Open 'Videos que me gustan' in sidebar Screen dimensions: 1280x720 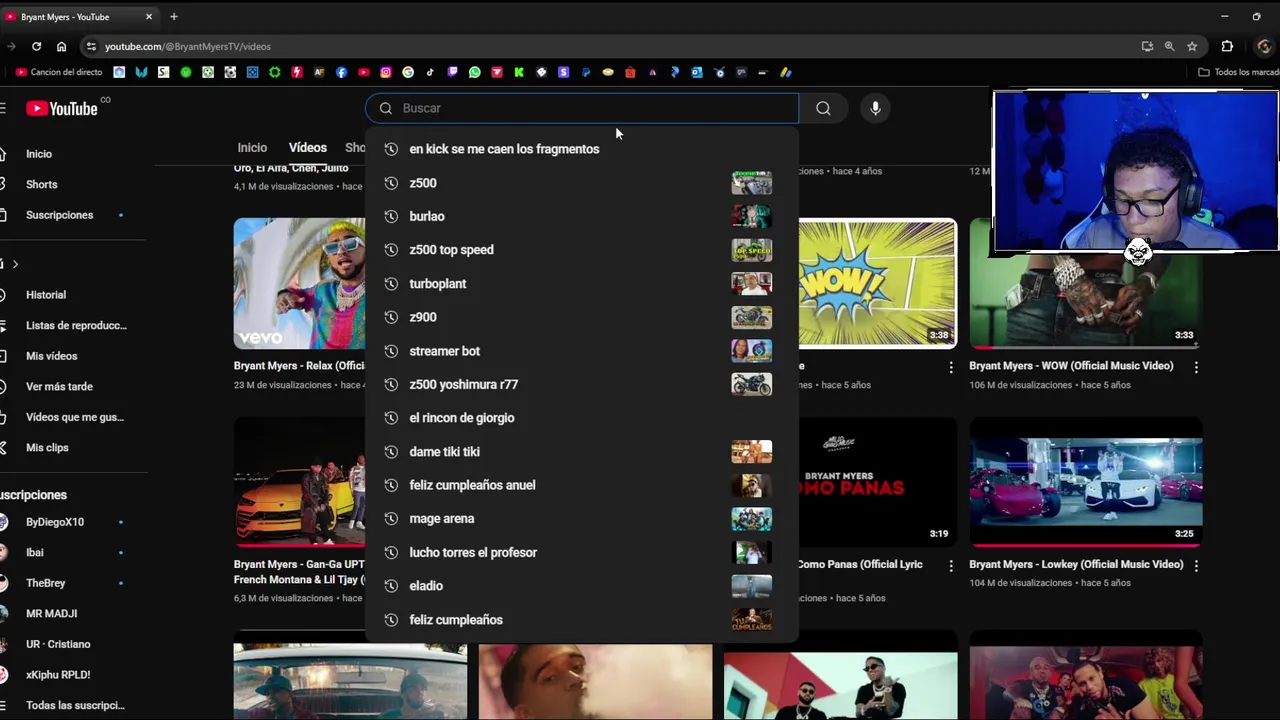(75, 417)
